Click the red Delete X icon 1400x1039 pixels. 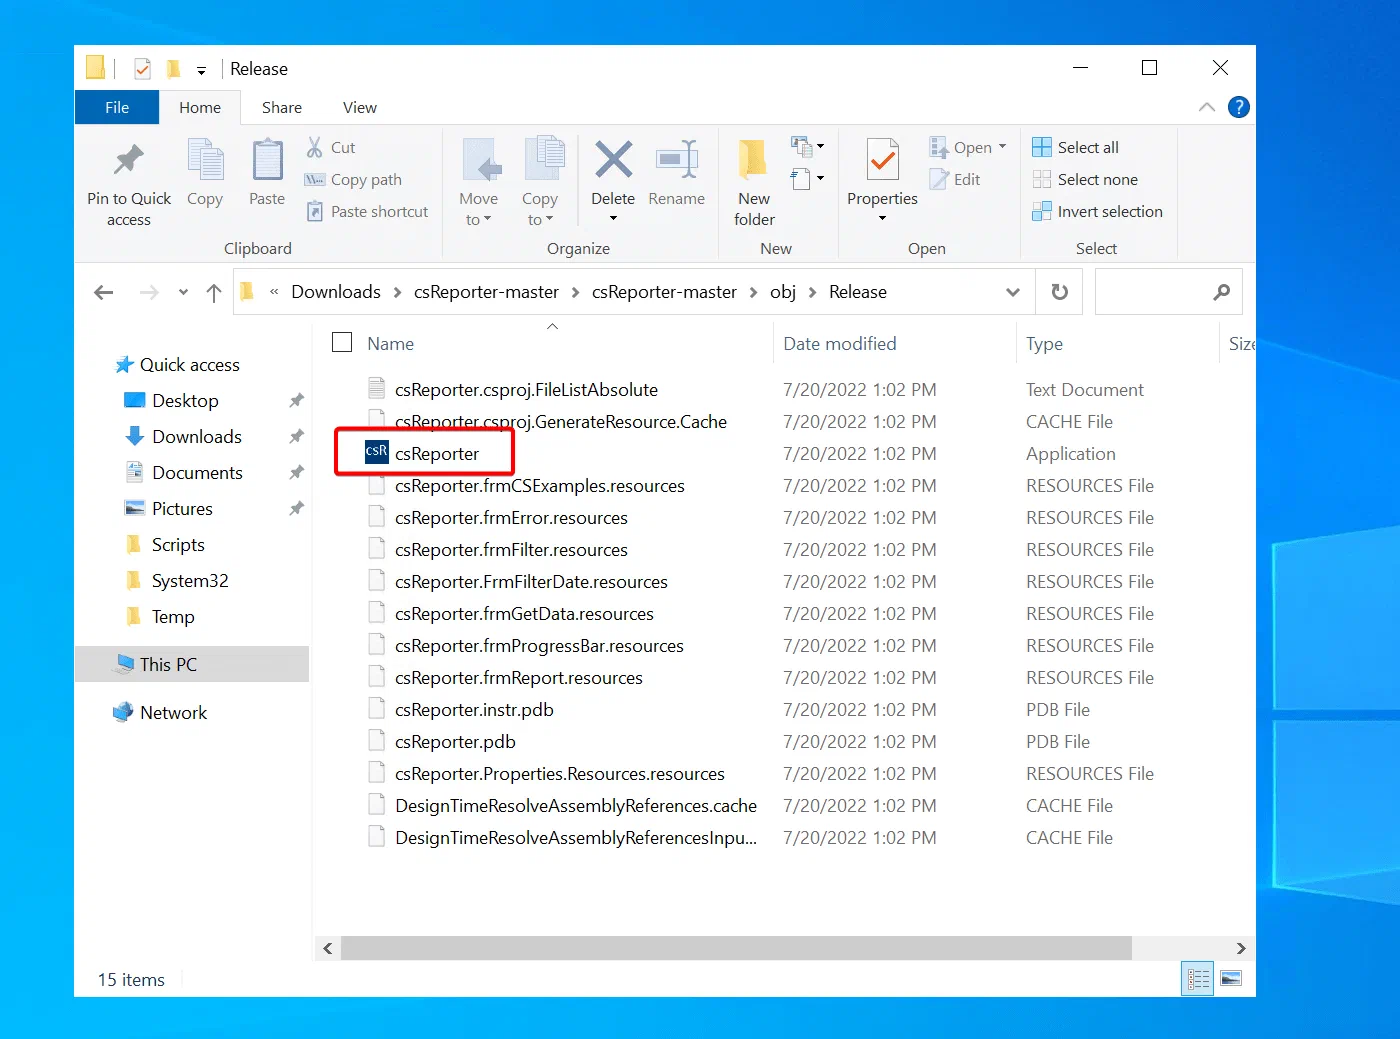click(x=613, y=160)
